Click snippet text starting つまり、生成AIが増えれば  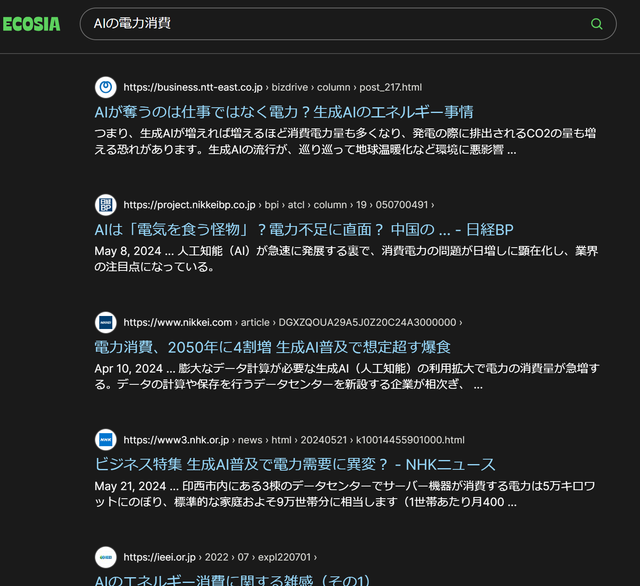pos(345,141)
